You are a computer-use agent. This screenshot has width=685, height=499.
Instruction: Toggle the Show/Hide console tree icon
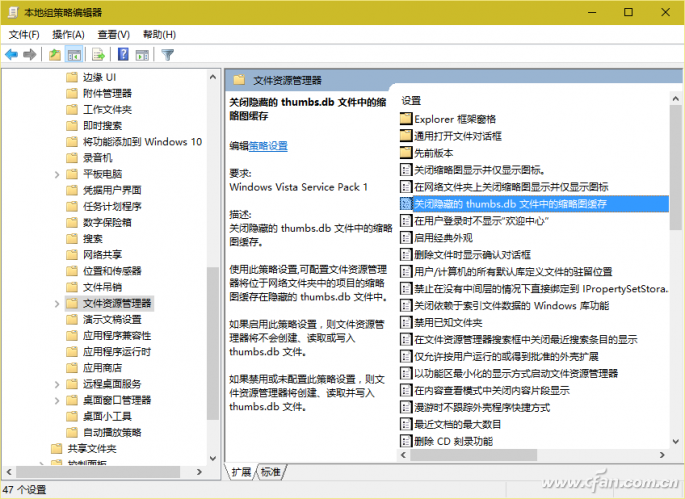point(75,55)
